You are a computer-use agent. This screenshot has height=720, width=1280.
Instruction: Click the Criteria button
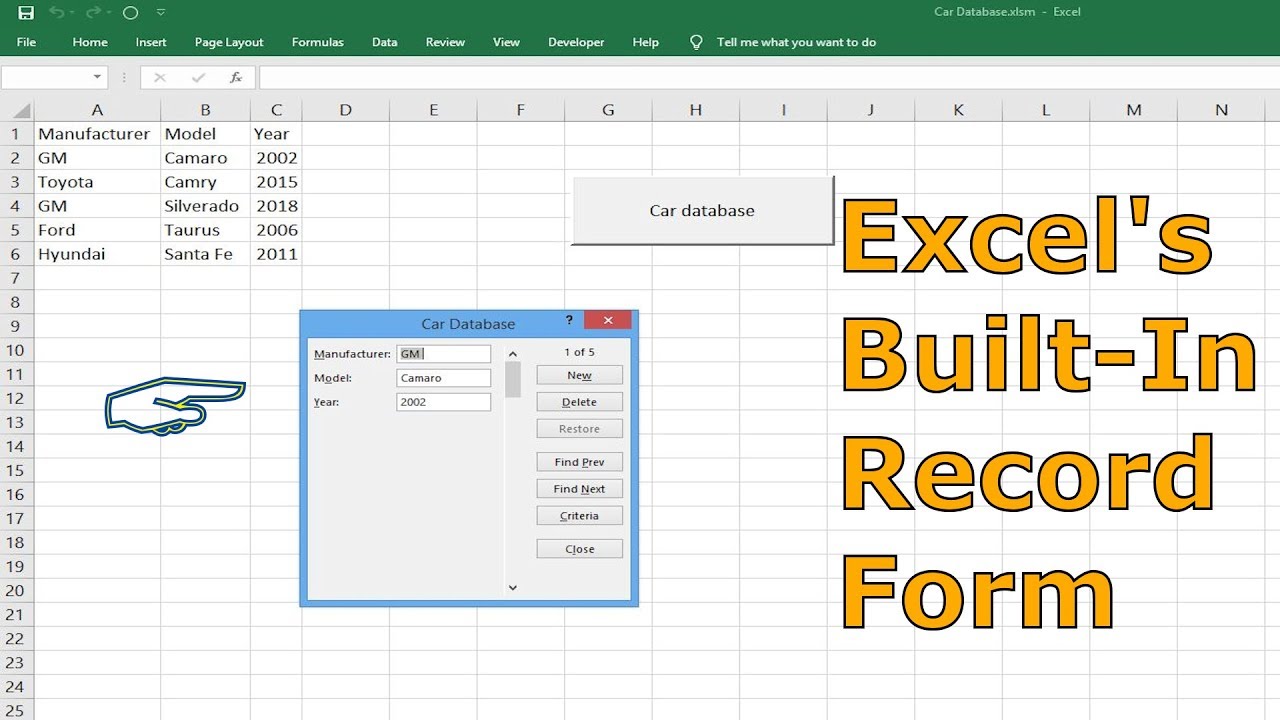point(579,516)
